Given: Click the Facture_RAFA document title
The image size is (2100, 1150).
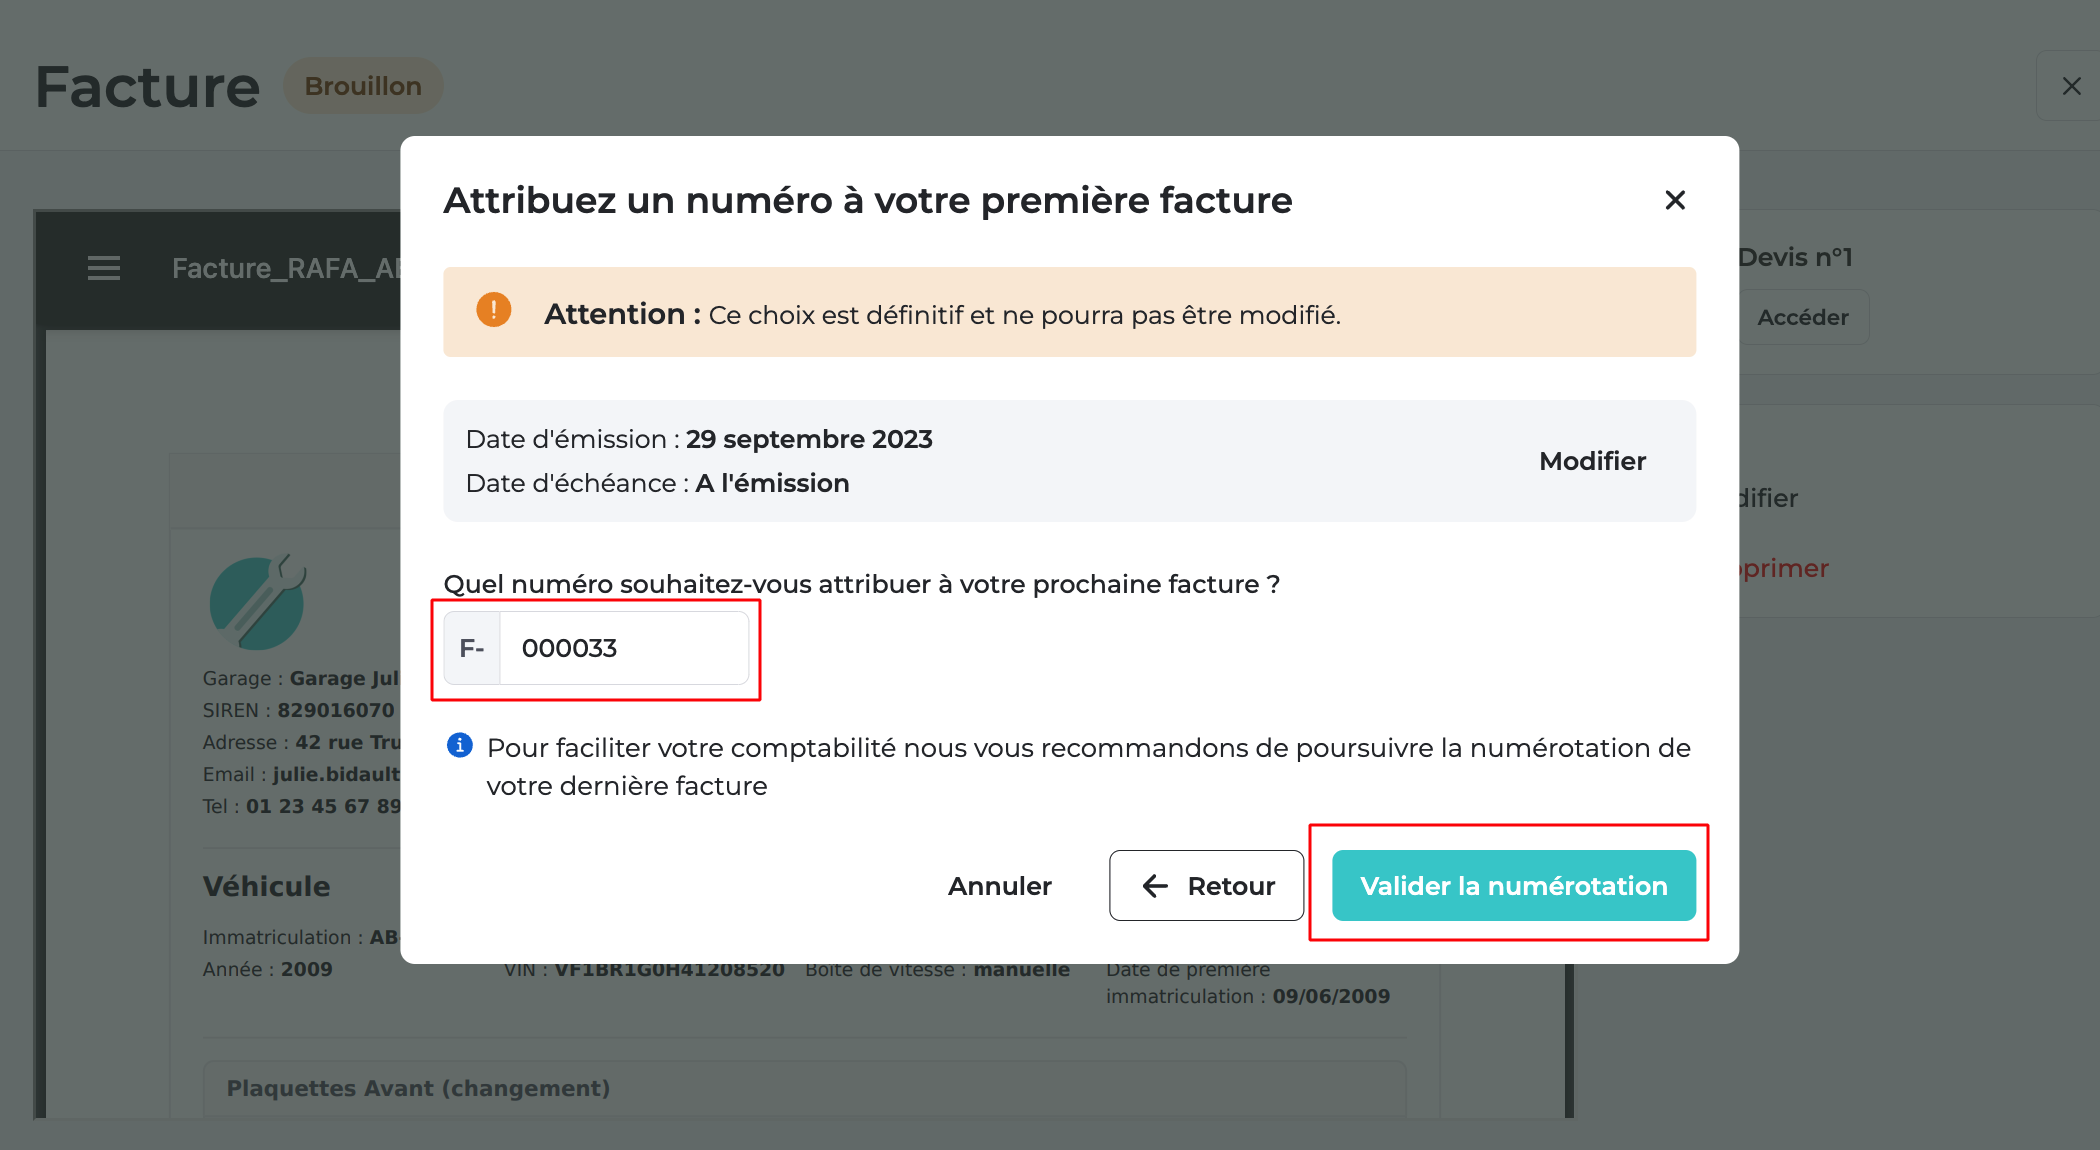Looking at the screenshot, I should [x=286, y=268].
